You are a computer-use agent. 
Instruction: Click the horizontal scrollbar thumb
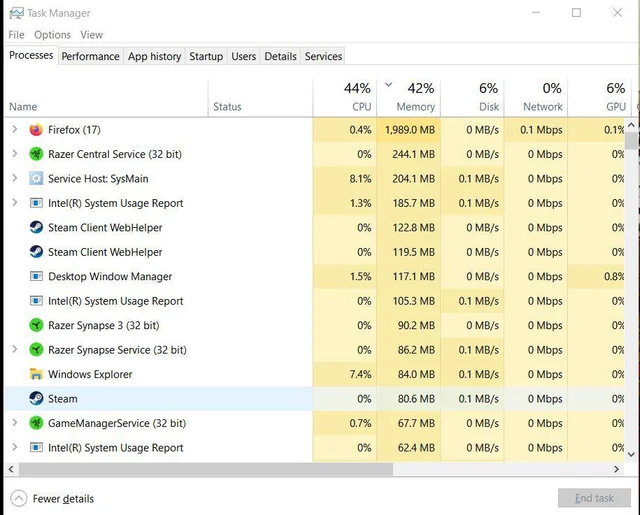click(206, 469)
